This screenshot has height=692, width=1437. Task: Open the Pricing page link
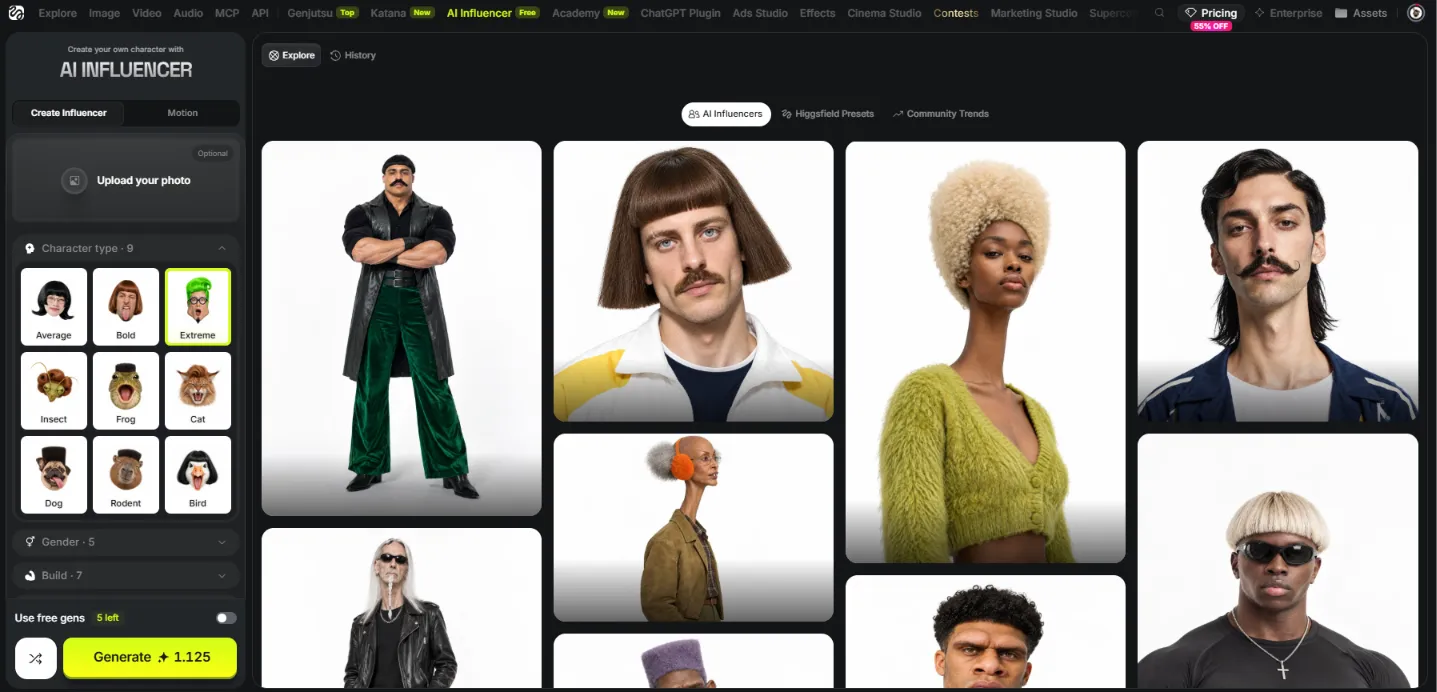[1211, 13]
